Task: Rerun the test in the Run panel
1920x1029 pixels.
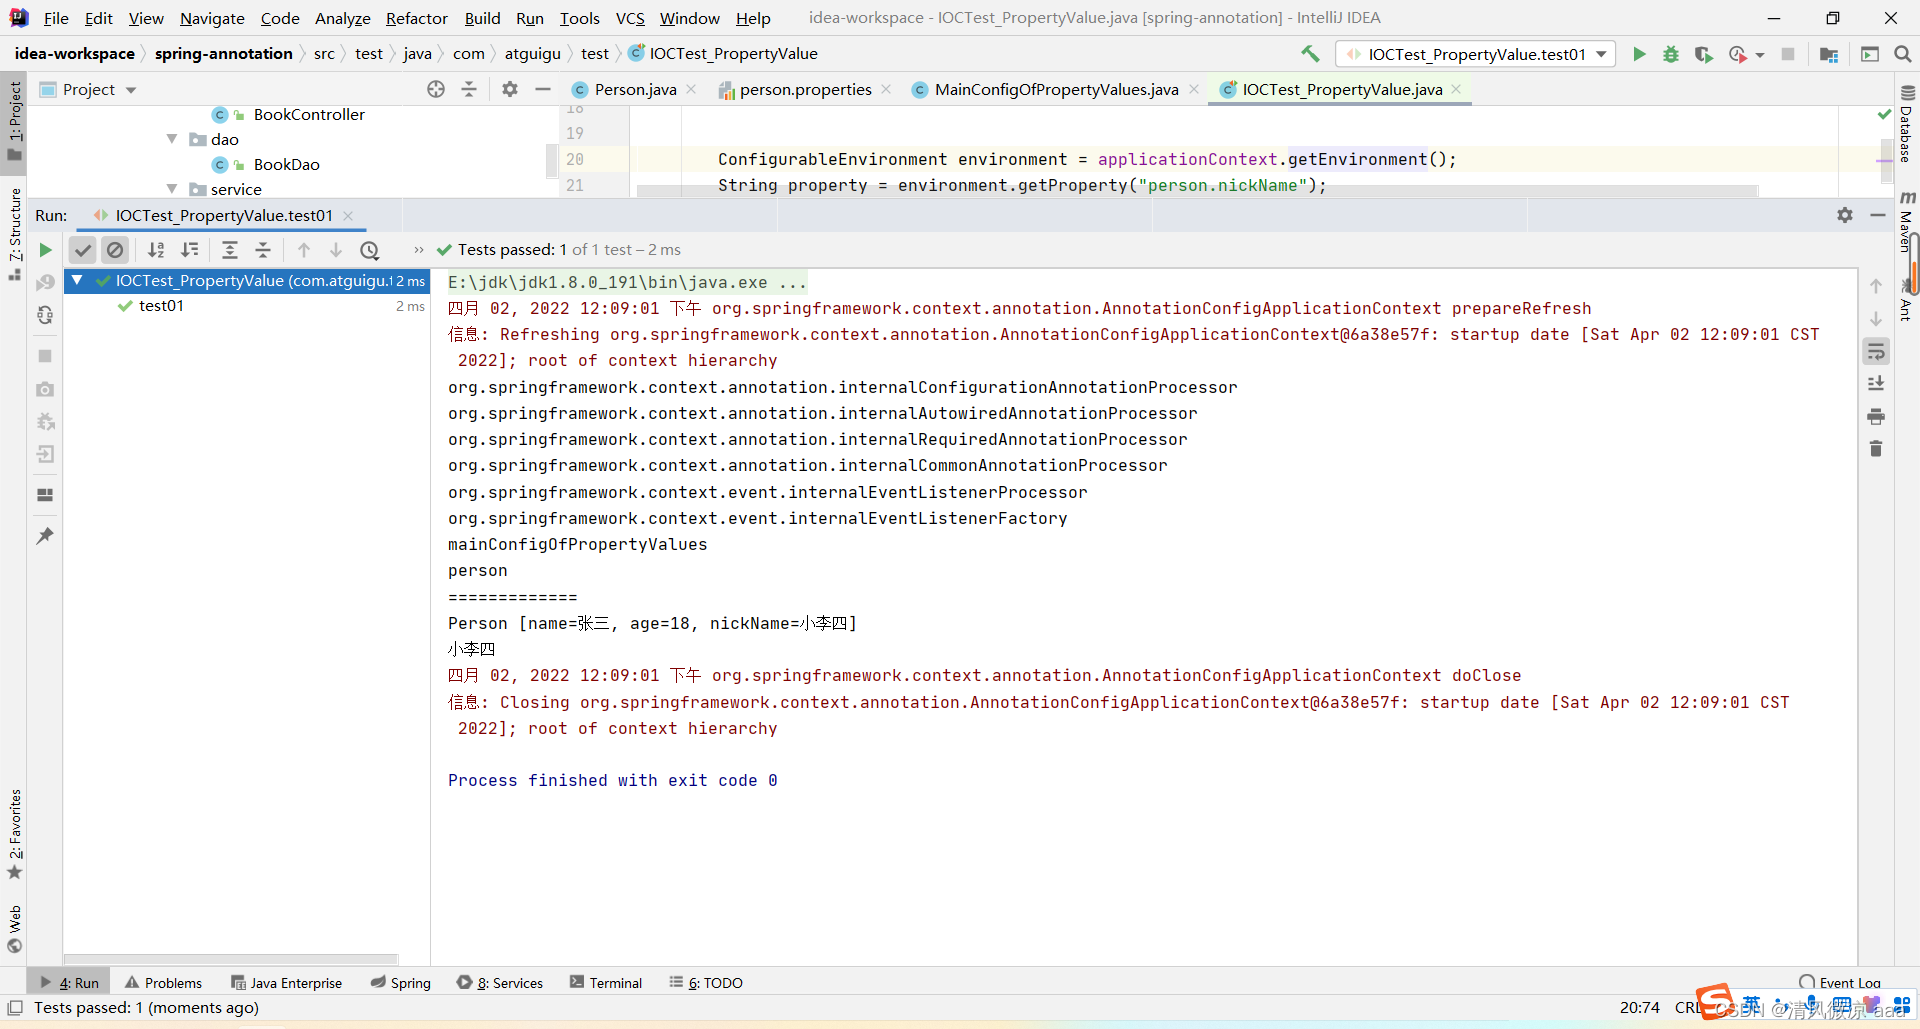Action: click(x=45, y=250)
